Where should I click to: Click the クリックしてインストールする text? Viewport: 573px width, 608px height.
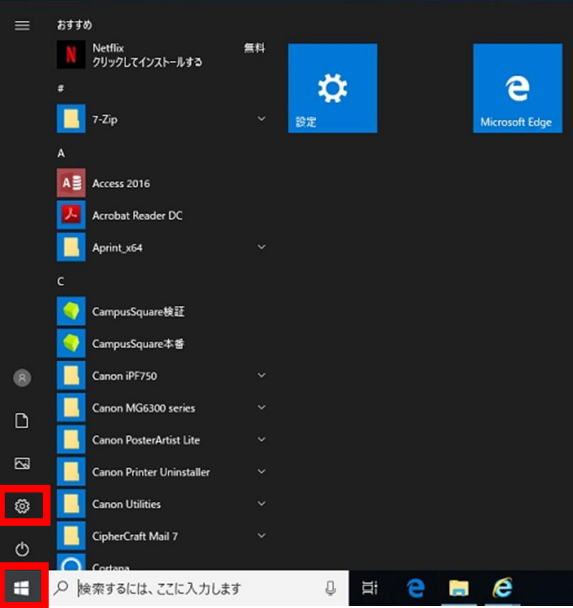point(147,62)
